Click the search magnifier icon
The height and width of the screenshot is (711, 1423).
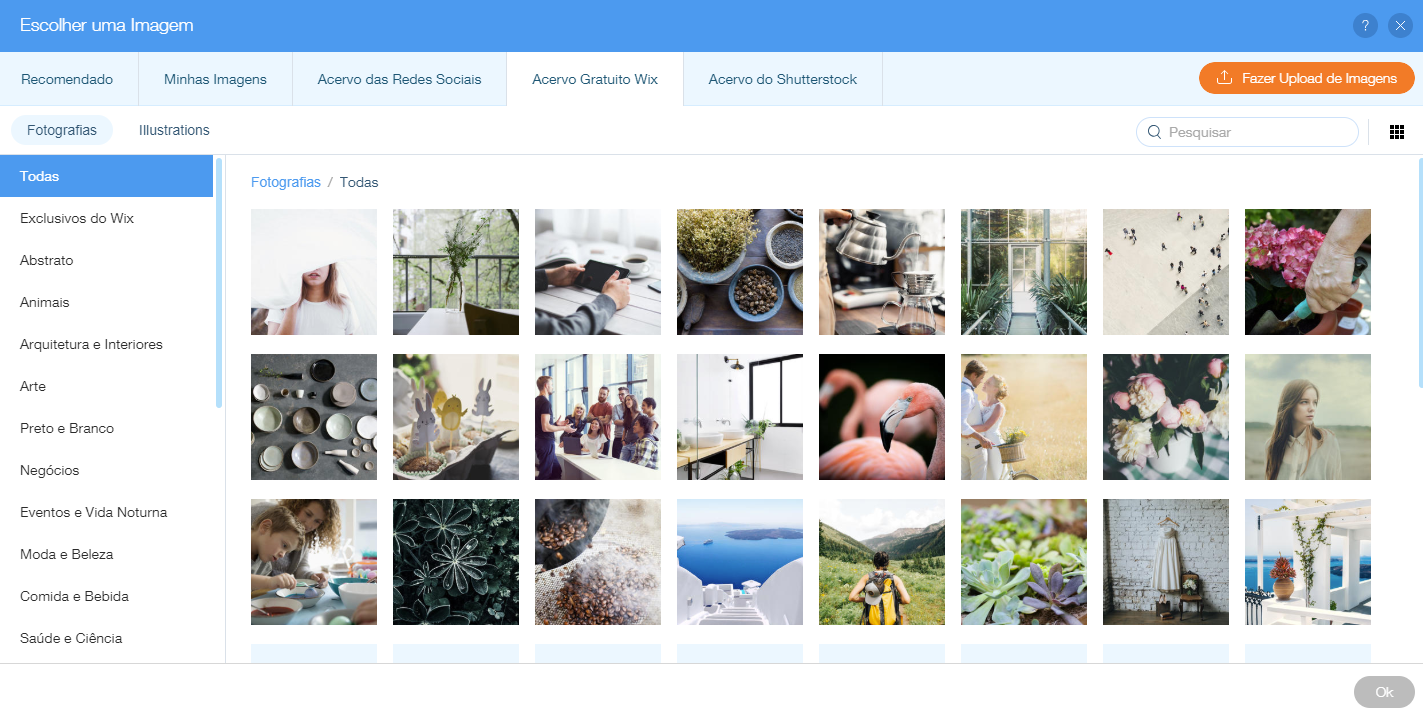(1154, 132)
